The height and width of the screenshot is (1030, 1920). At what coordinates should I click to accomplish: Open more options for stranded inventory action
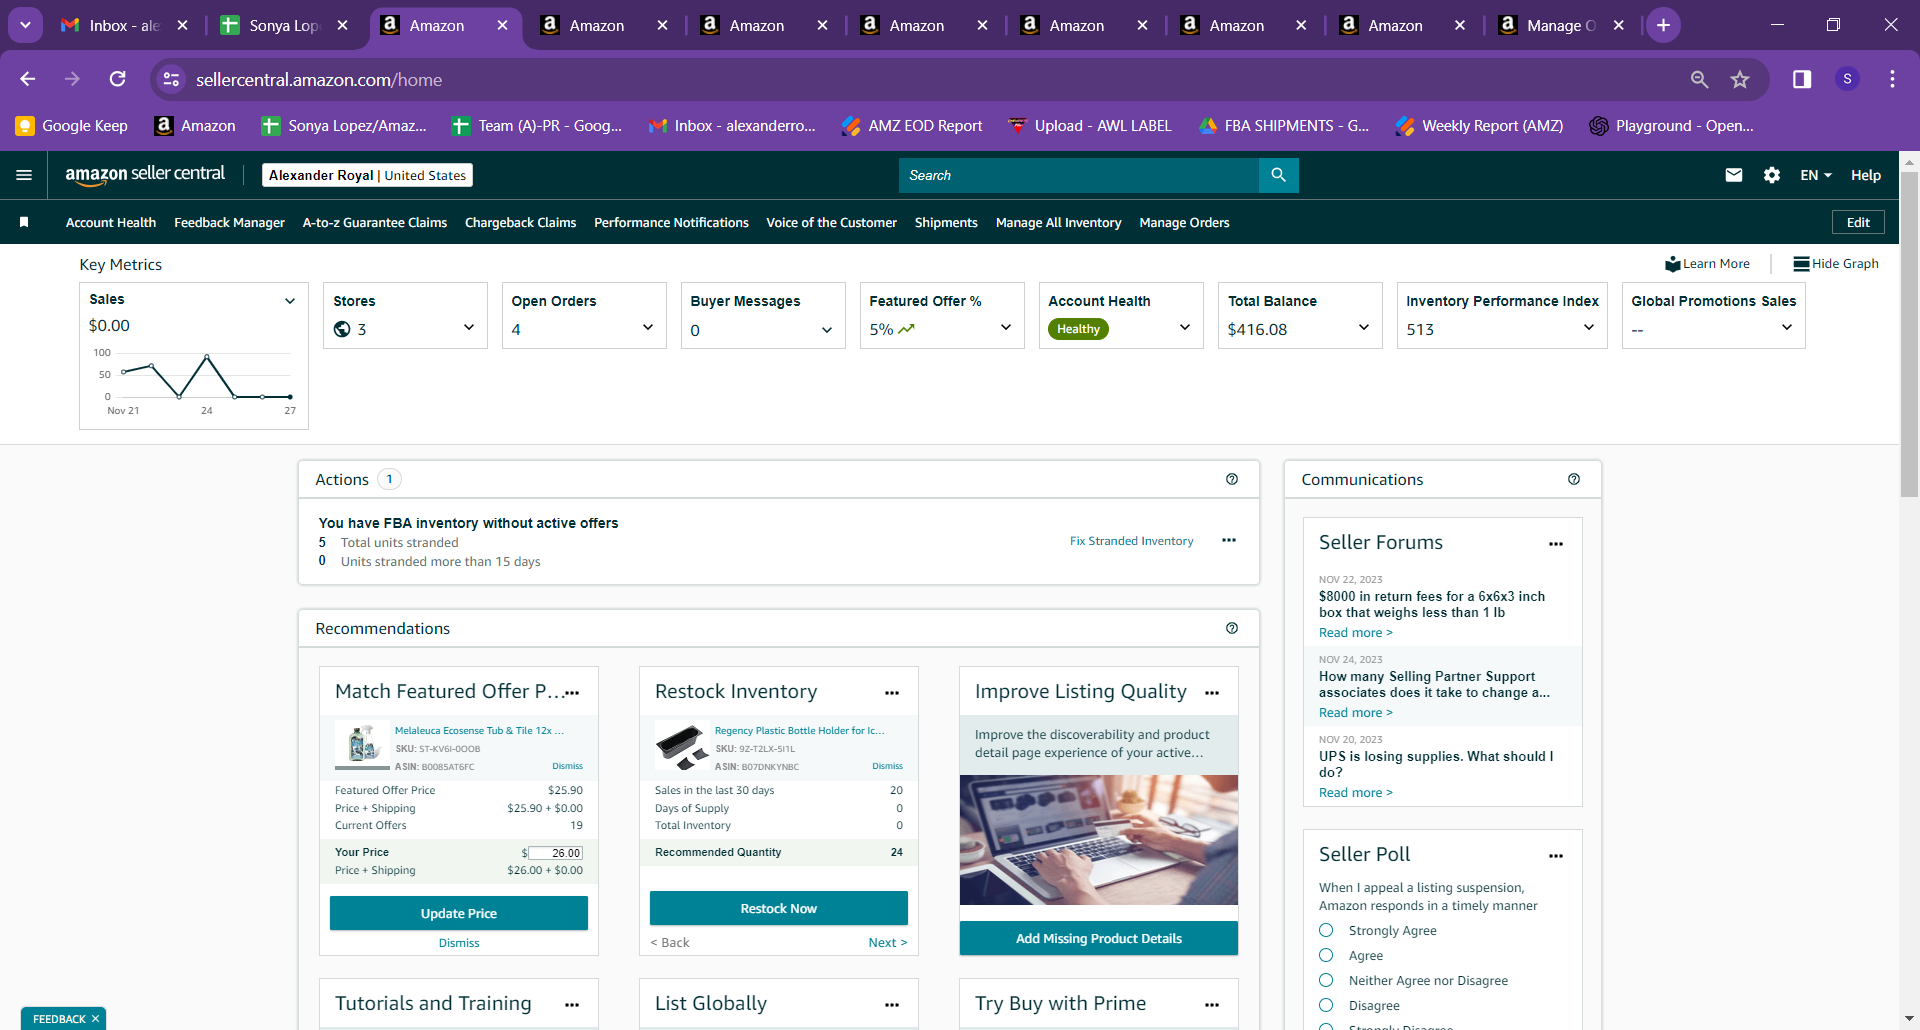(1229, 541)
